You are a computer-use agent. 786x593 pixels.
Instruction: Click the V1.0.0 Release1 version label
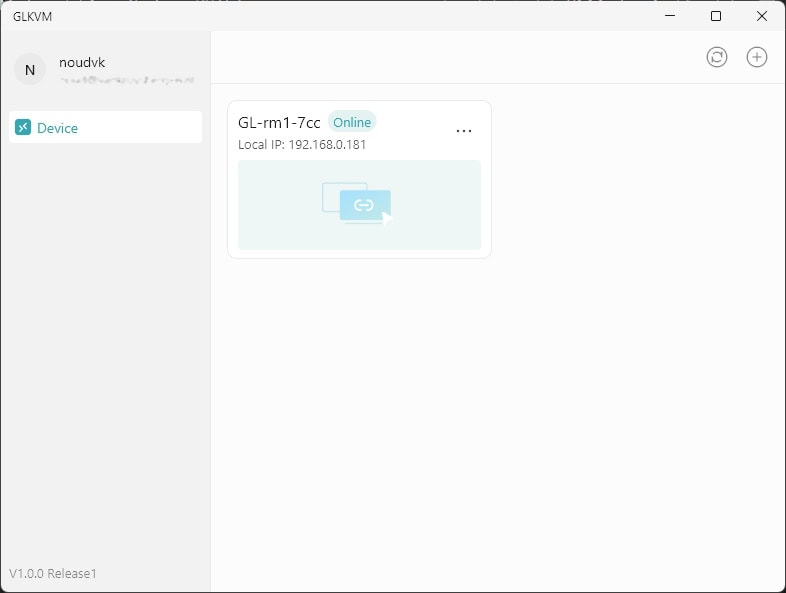pos(53,574)
